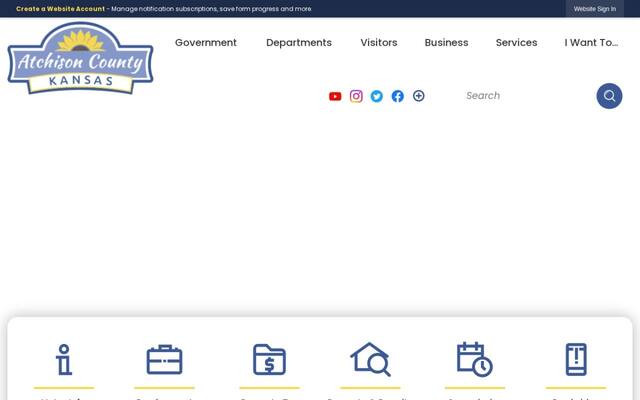Open the Departments menu
Screen dimensions: 640x400
click(299, 42)
